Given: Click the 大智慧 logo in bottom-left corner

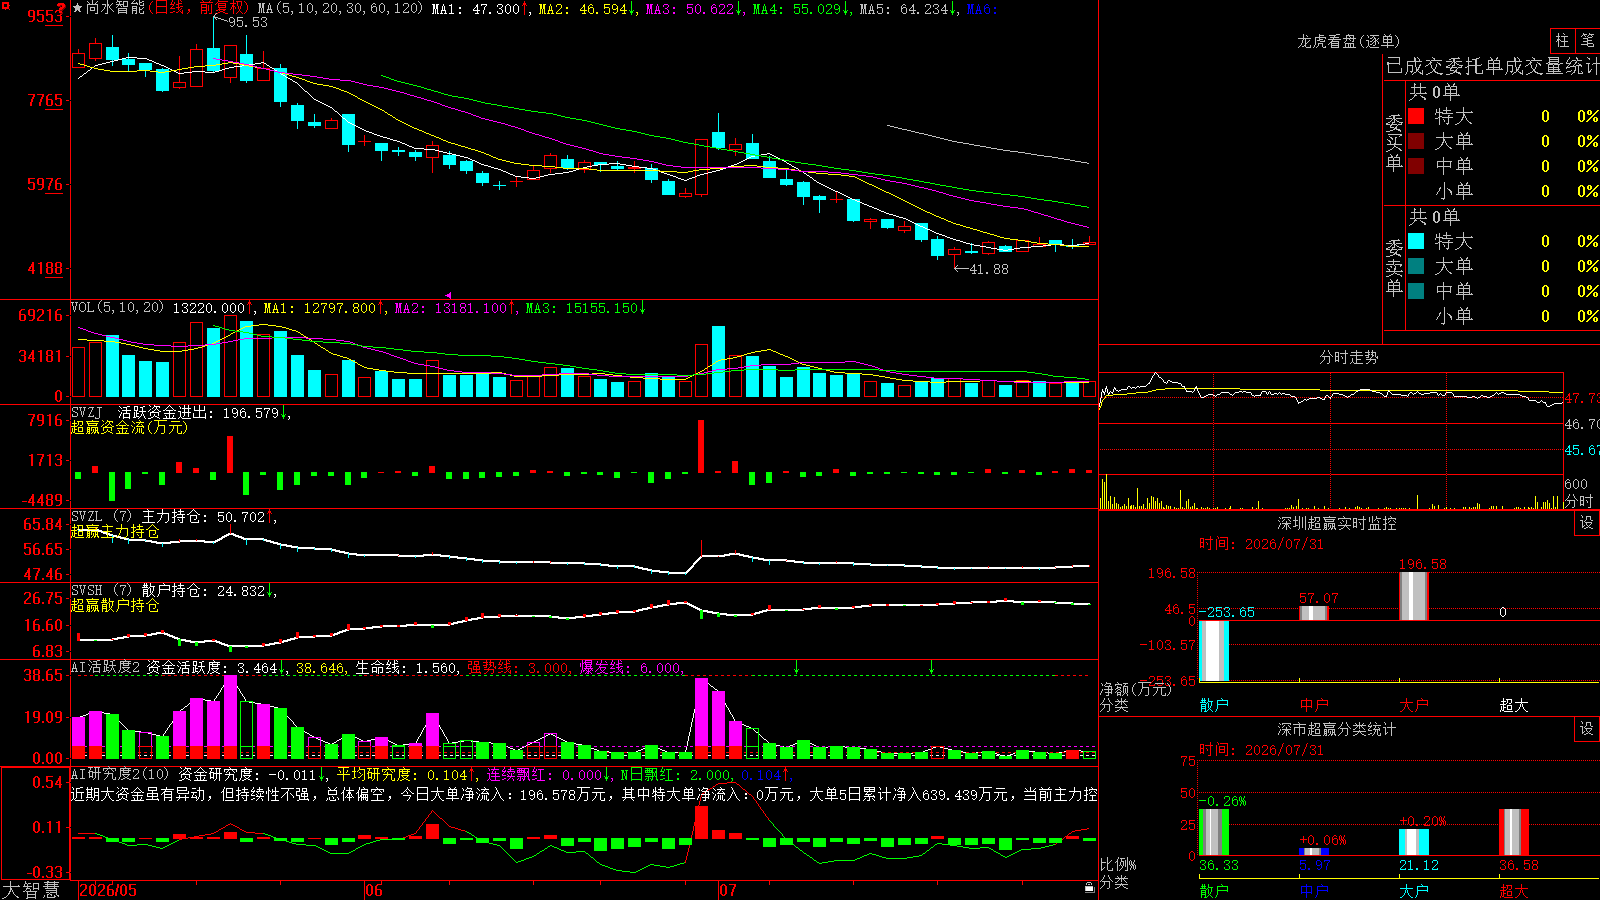Looking at the screenshot, I should [31, 890].
